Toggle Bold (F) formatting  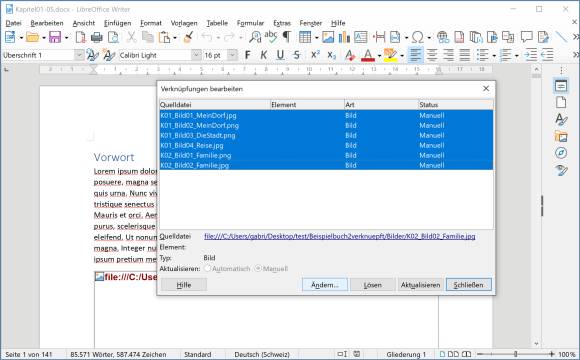pos(247,55)
